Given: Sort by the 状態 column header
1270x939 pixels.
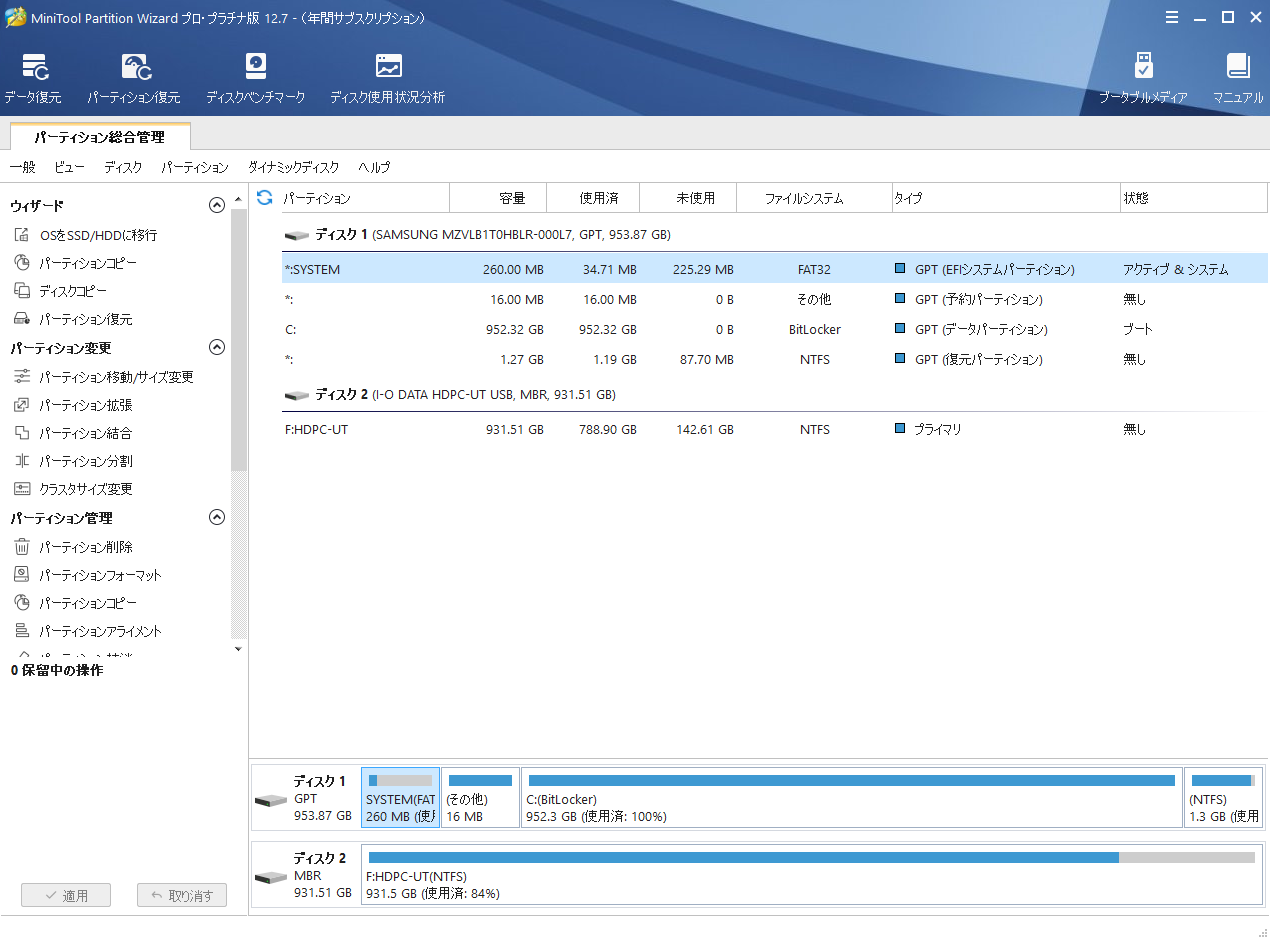Looking at the screenshot, I should (1194, 198).
